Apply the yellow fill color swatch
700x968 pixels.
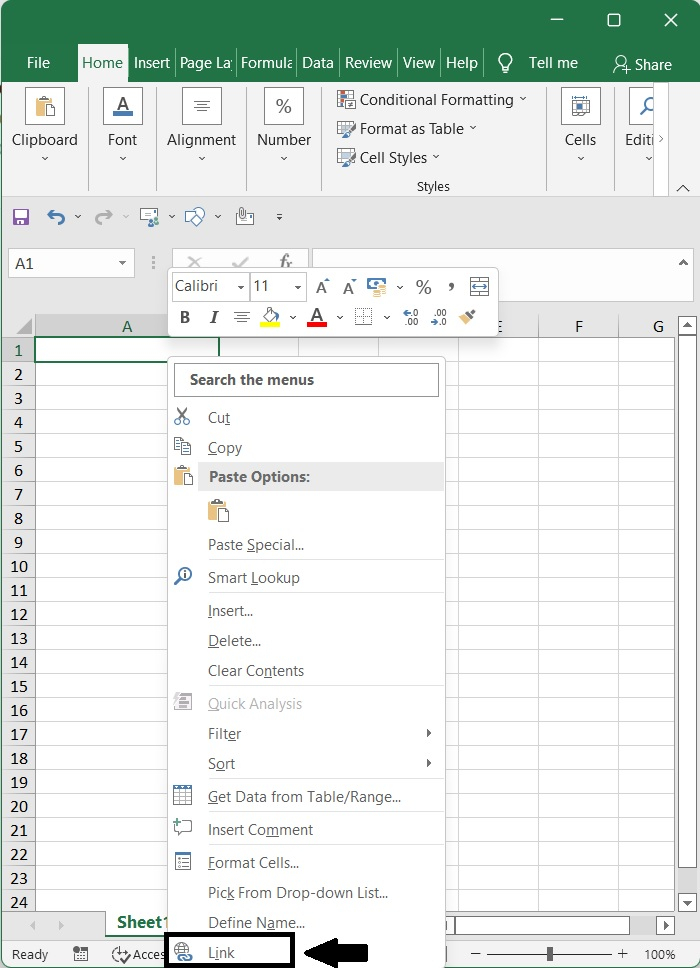(x=270, y=317)
